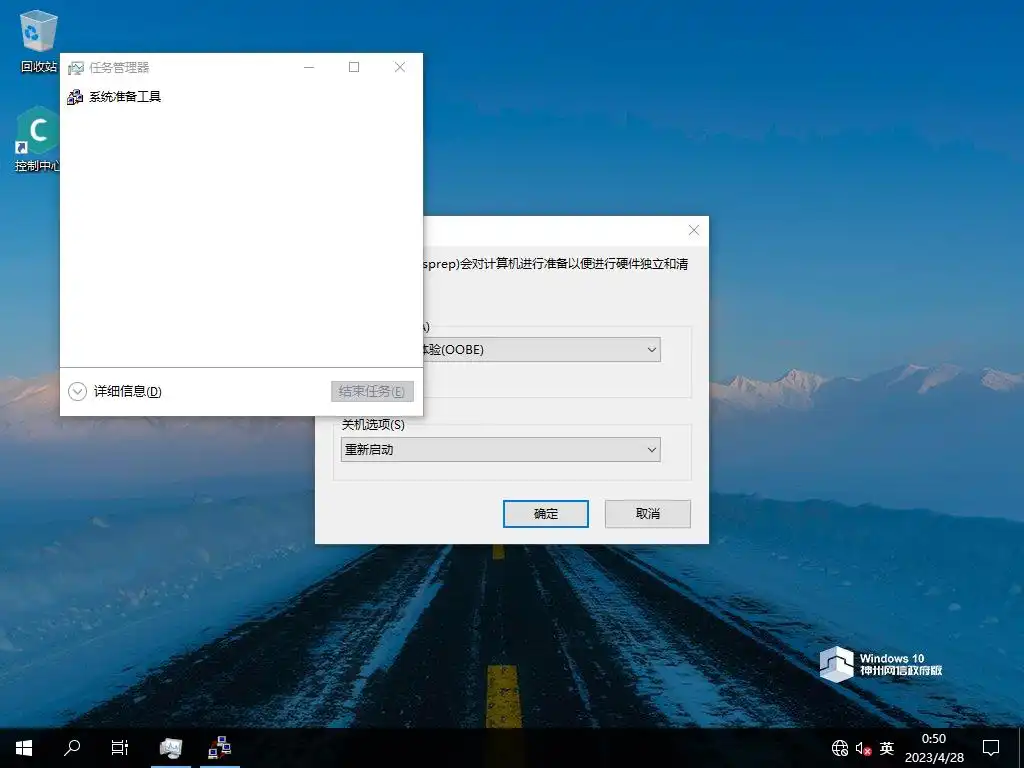Open the 控制中心 desktop shortcut
This screenshot has height=768, width=1024.
(x=37, y=138)
